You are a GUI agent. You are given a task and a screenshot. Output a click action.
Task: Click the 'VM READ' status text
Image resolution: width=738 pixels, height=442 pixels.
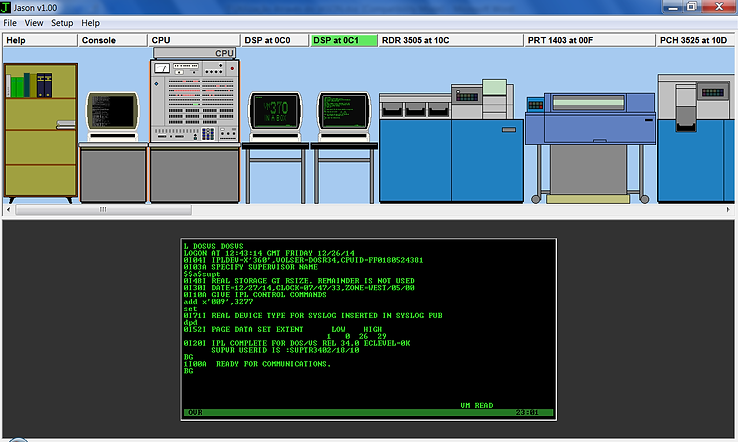point(477,405)
